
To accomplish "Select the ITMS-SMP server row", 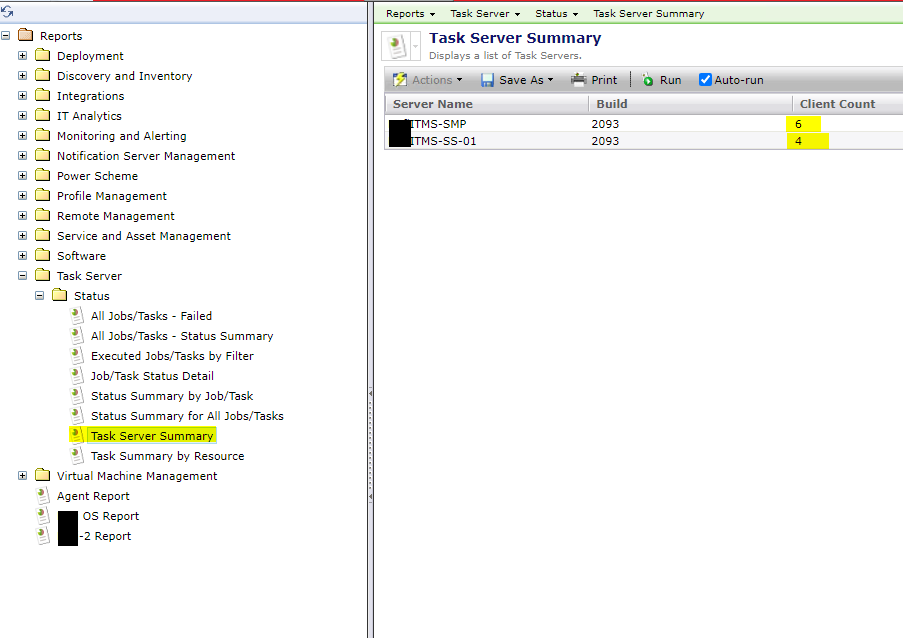I will pyautogui.click(x=644, y=124).
